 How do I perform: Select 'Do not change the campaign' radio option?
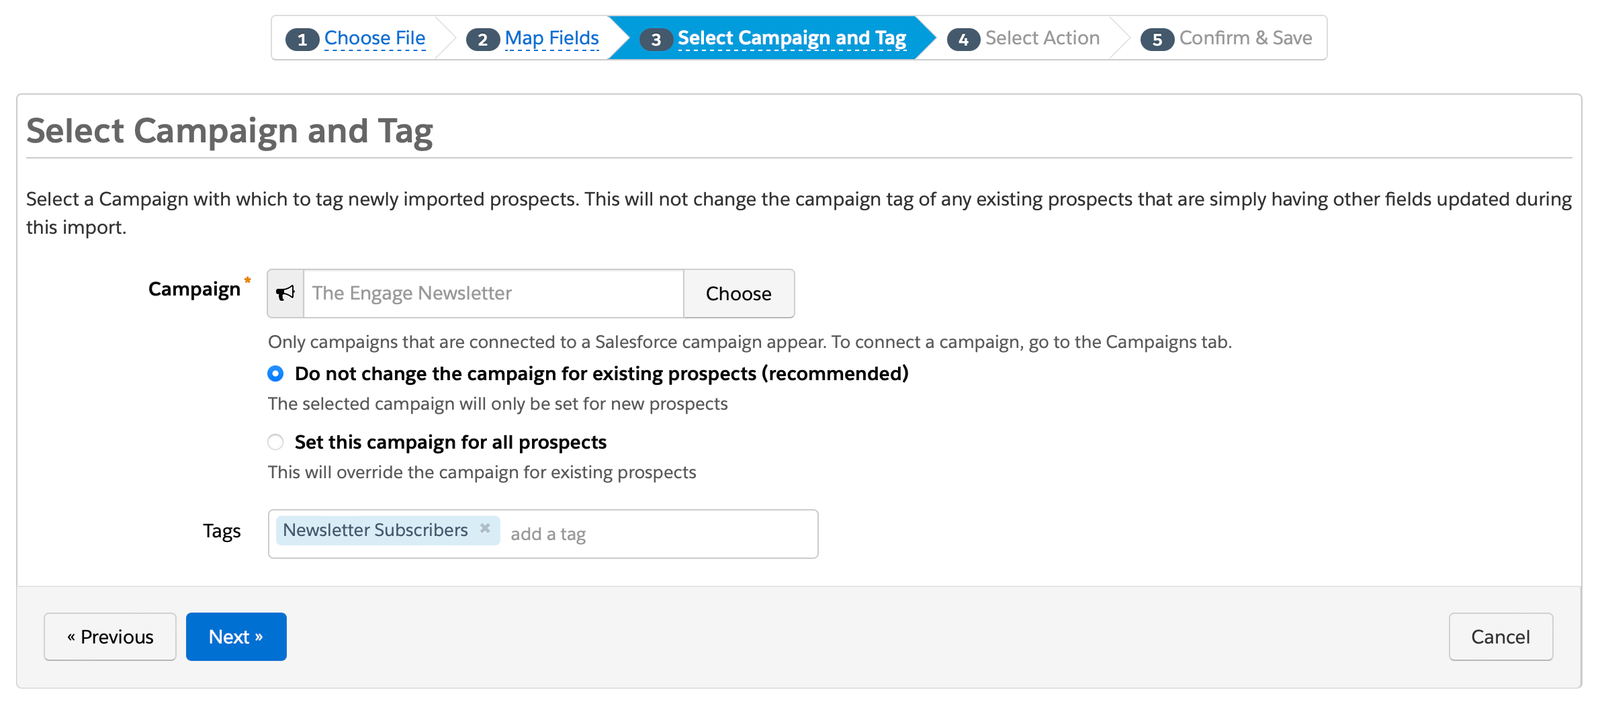point(276,374)
